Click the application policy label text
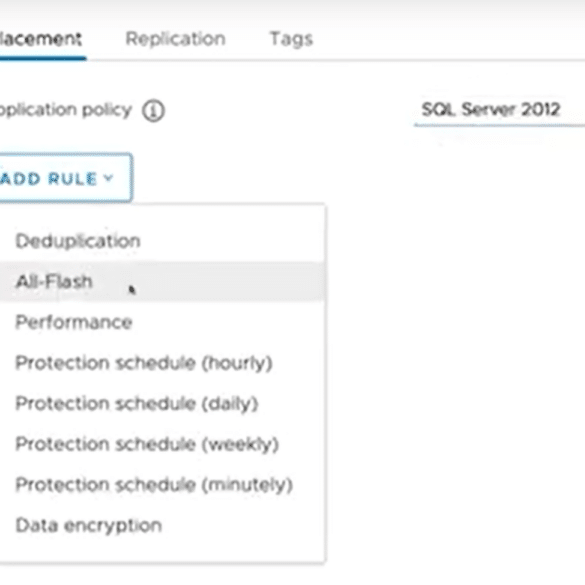 coord(66,110)
